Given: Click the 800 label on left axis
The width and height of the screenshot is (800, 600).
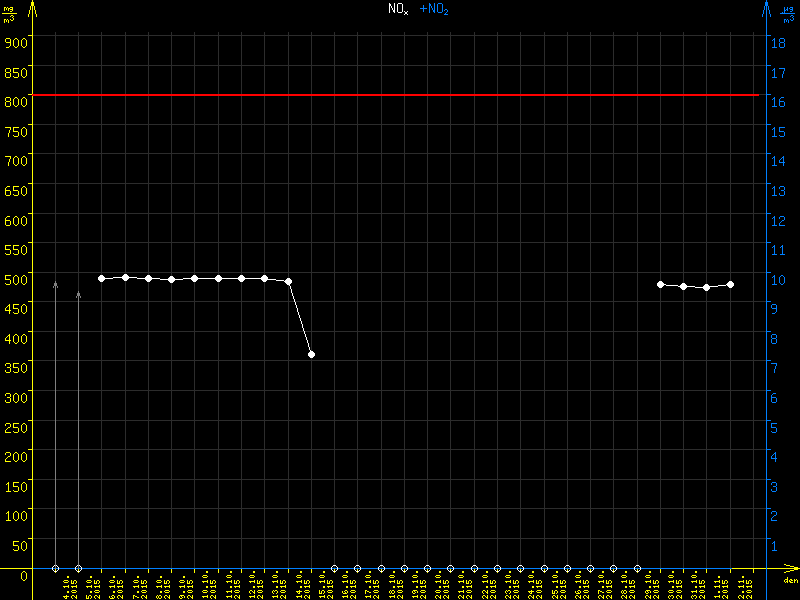Looking at the screenshot, I should click(x=14, y=101).
